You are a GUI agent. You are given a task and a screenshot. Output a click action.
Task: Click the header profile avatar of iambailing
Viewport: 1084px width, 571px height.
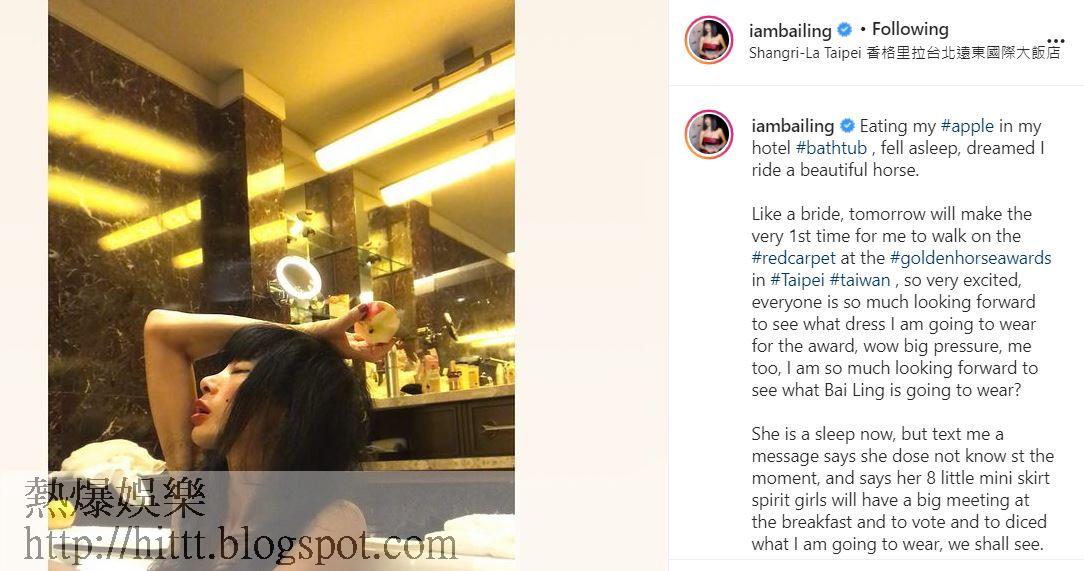pos(709,40)
